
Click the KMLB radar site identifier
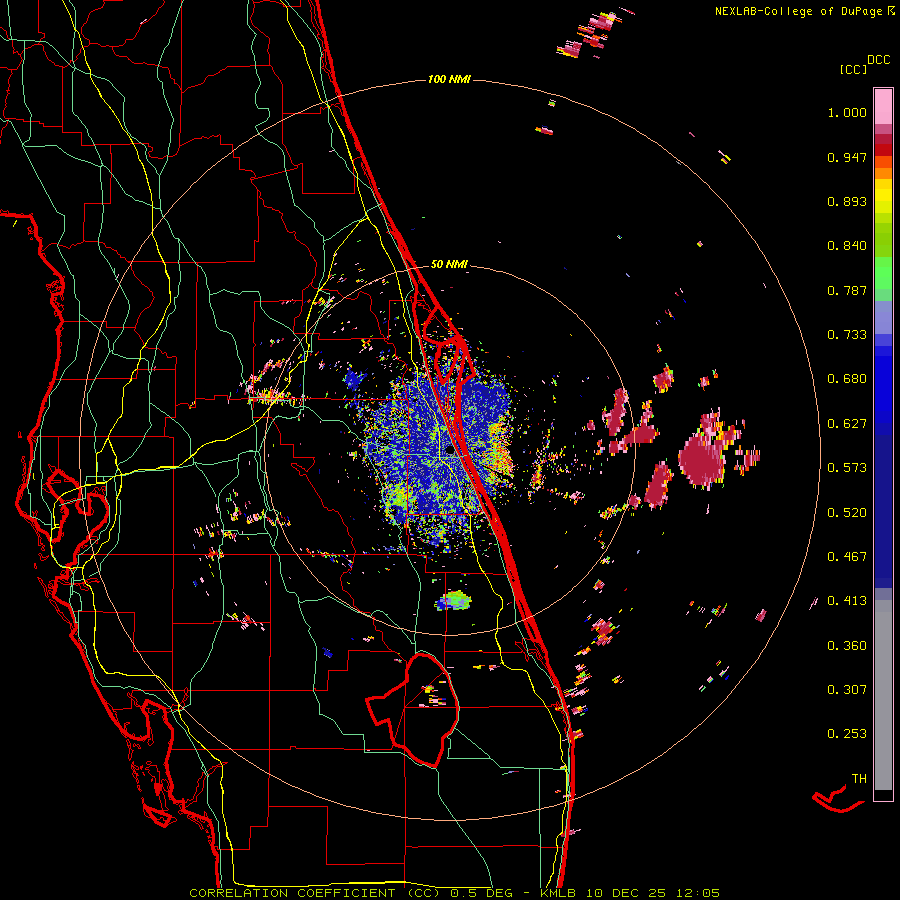point(558,893)
